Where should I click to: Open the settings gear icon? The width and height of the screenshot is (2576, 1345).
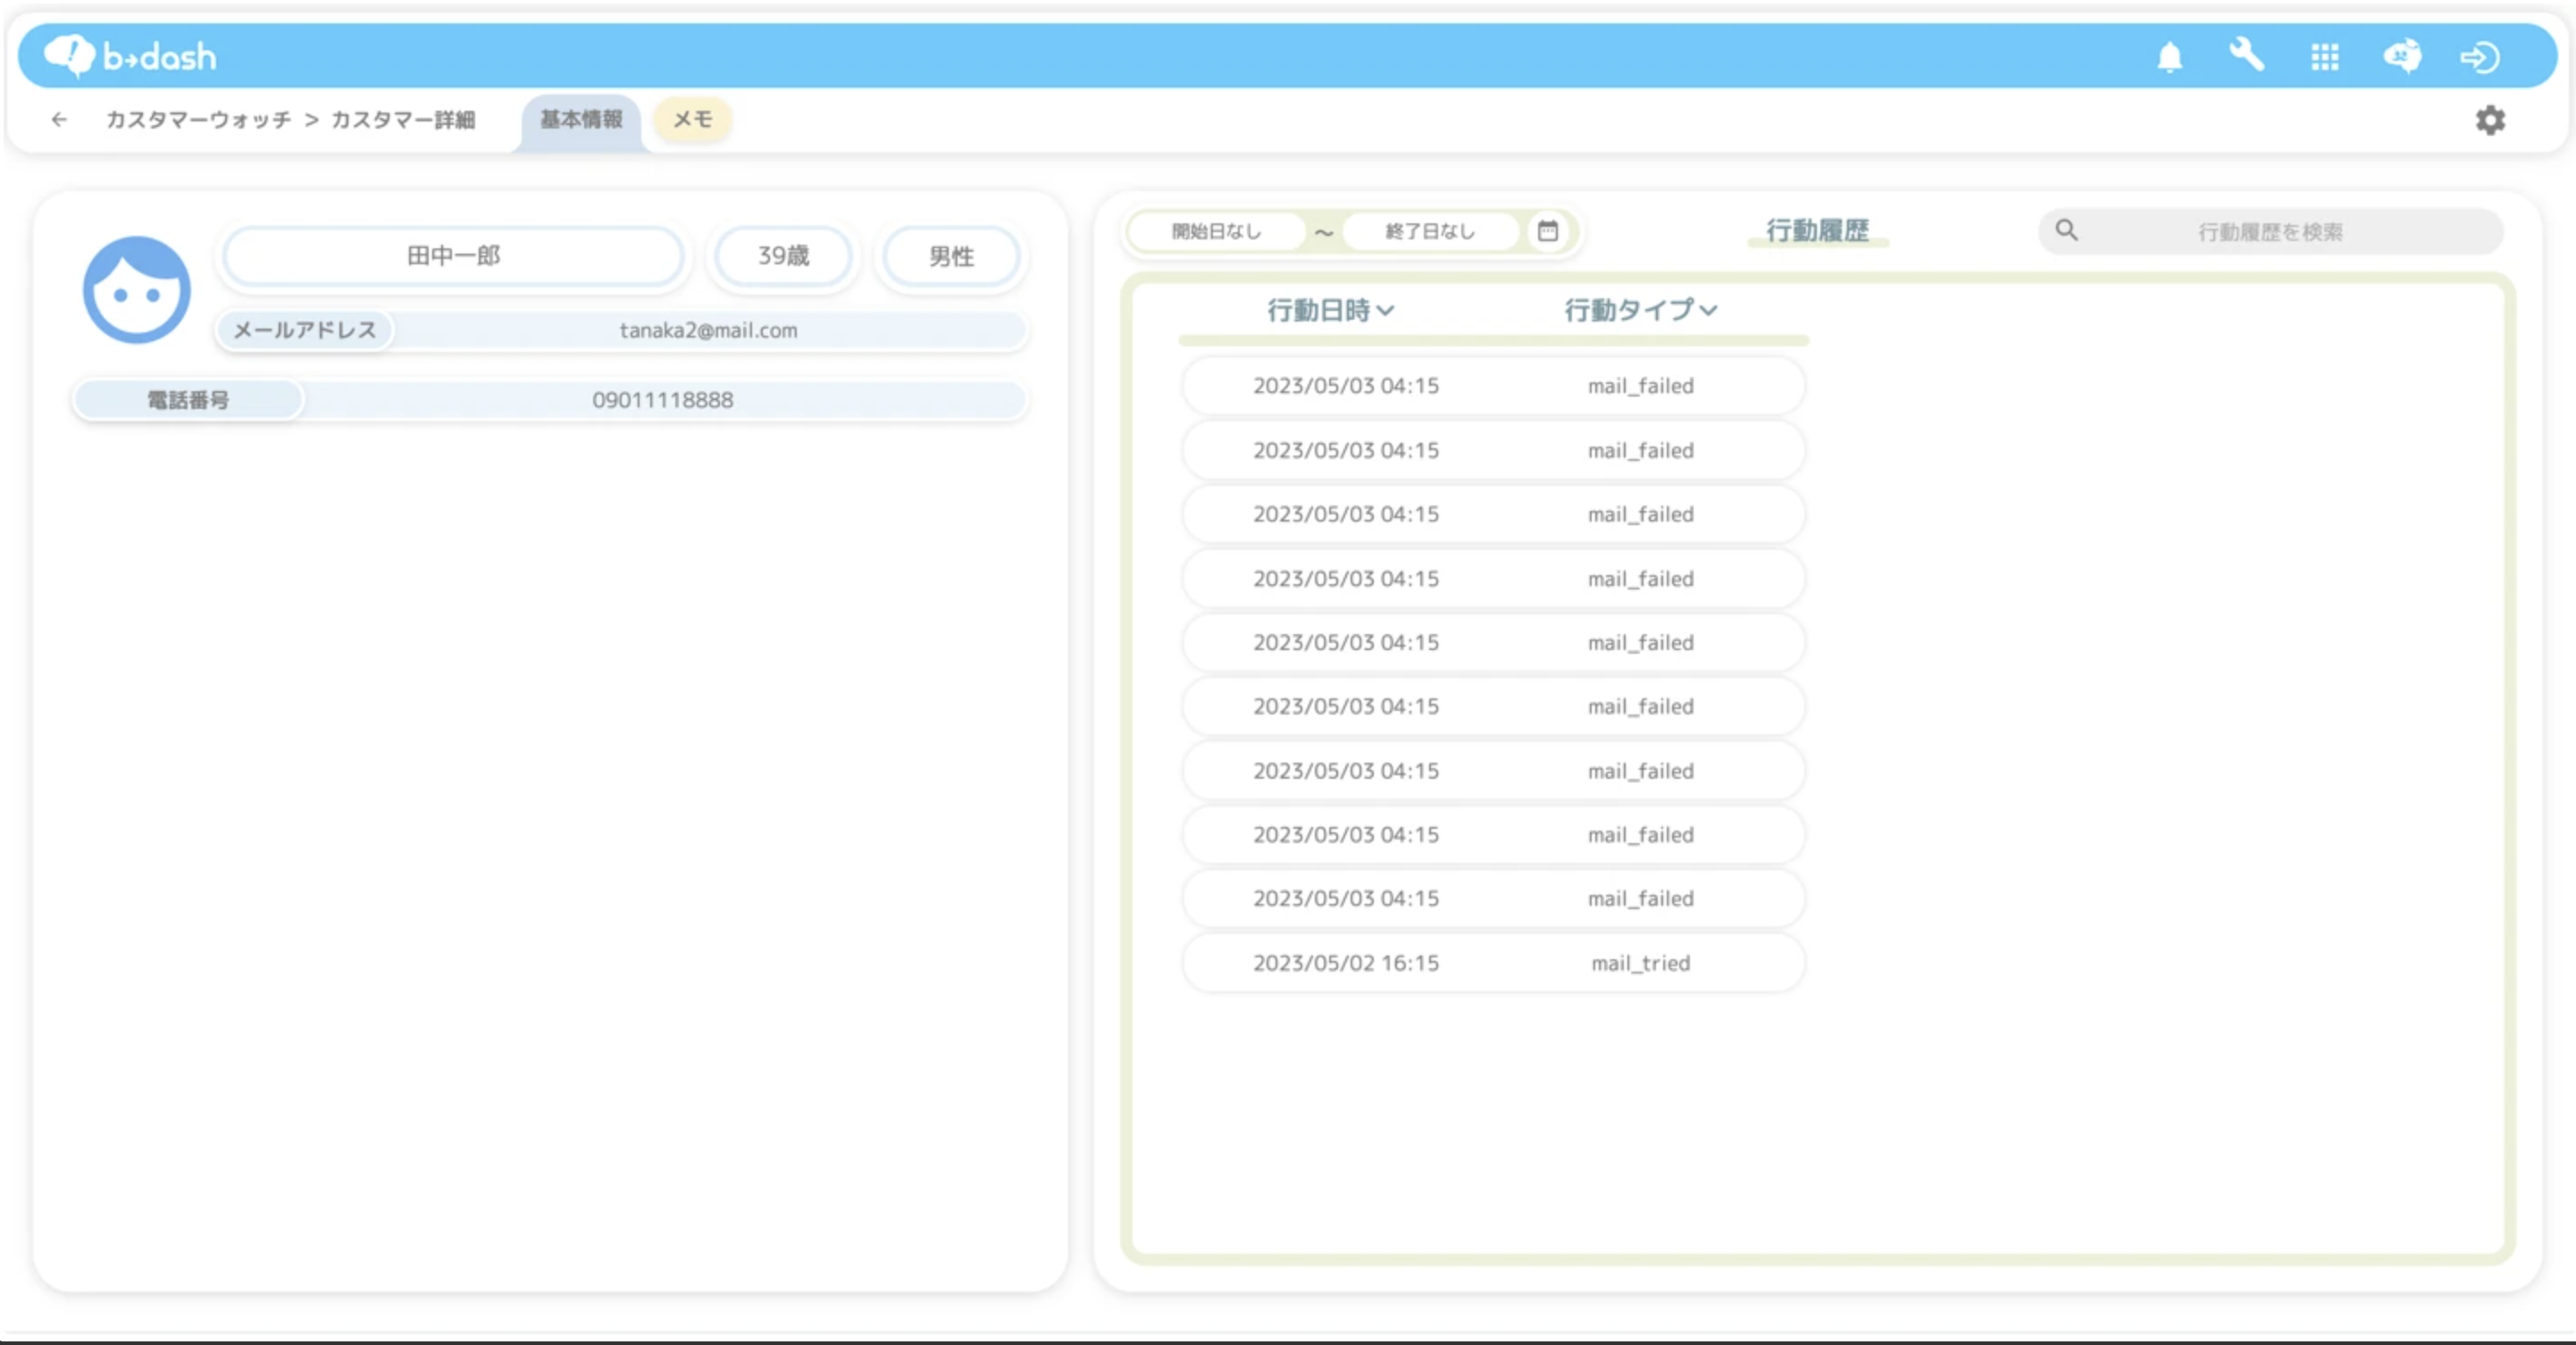click(2490, 120)
